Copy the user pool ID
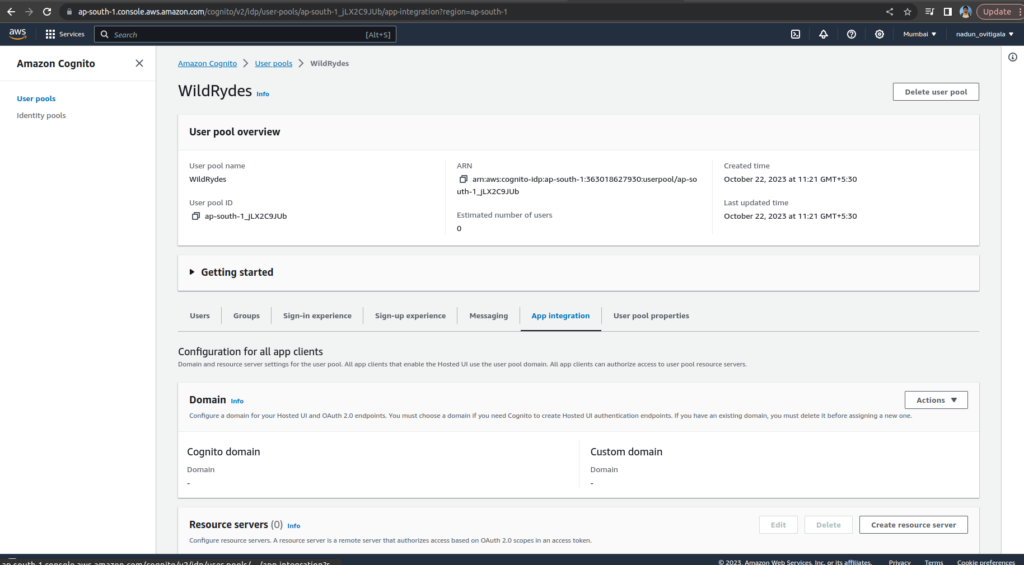Image resolution: width=1024 pixels, height=565 pixels. (196, 216)
